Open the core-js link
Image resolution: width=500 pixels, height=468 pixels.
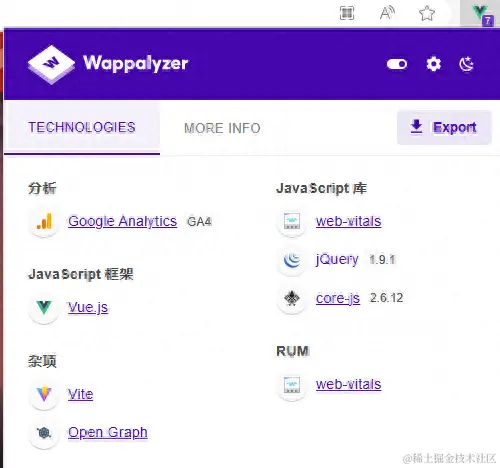tap(338, 298)
